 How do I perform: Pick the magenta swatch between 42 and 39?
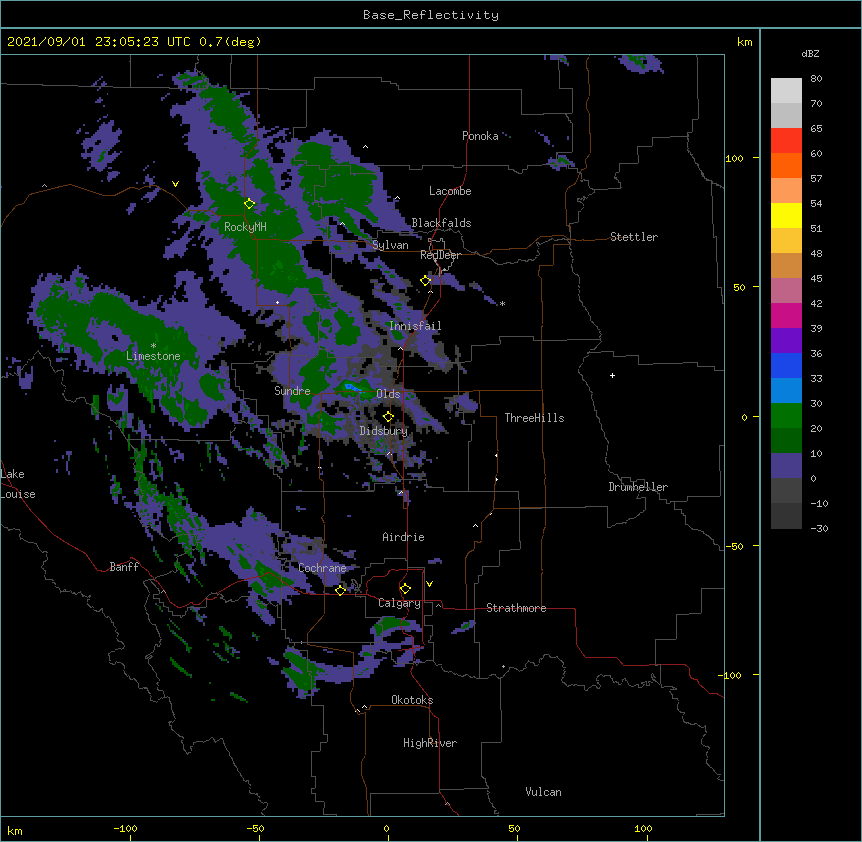[786, 315]
